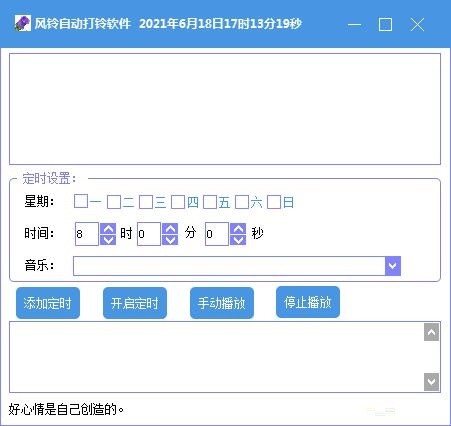
Task: Click the 添加定时 button
Action: click(x=48, y=303)
